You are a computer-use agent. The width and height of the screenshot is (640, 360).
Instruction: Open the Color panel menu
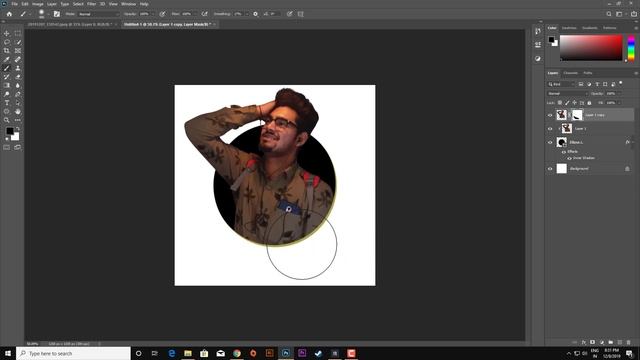pyautogui.click(x=636, y=28)
